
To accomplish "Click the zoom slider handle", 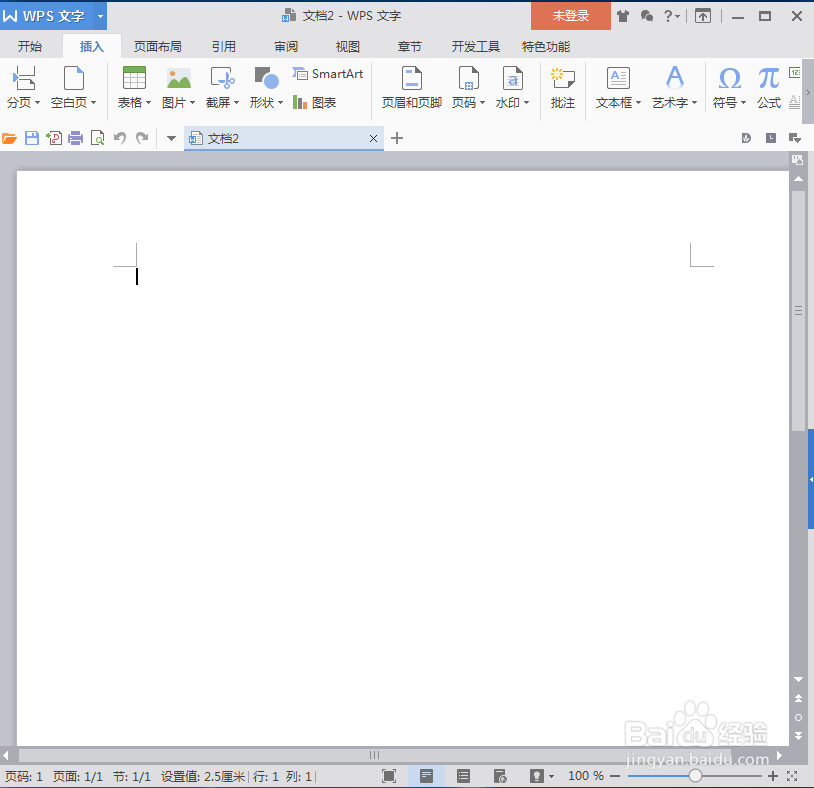I will [695, 776].
